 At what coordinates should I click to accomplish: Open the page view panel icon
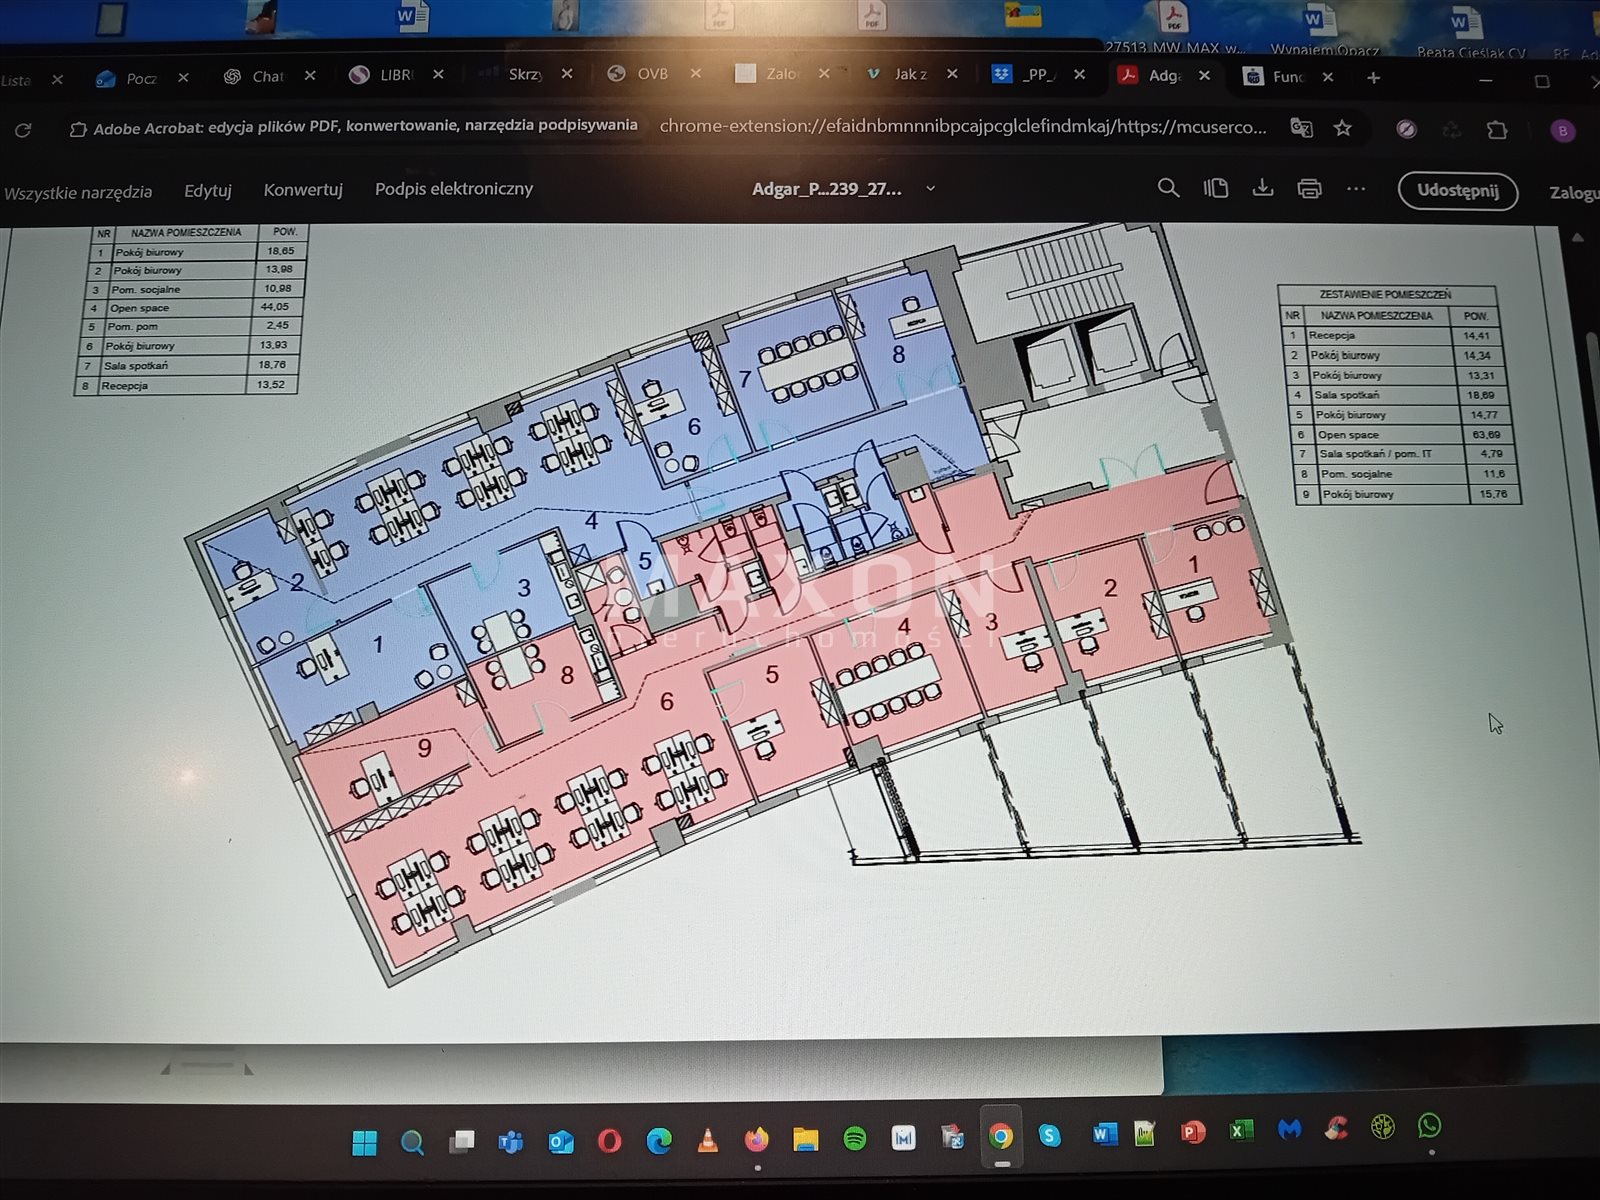1216,188
